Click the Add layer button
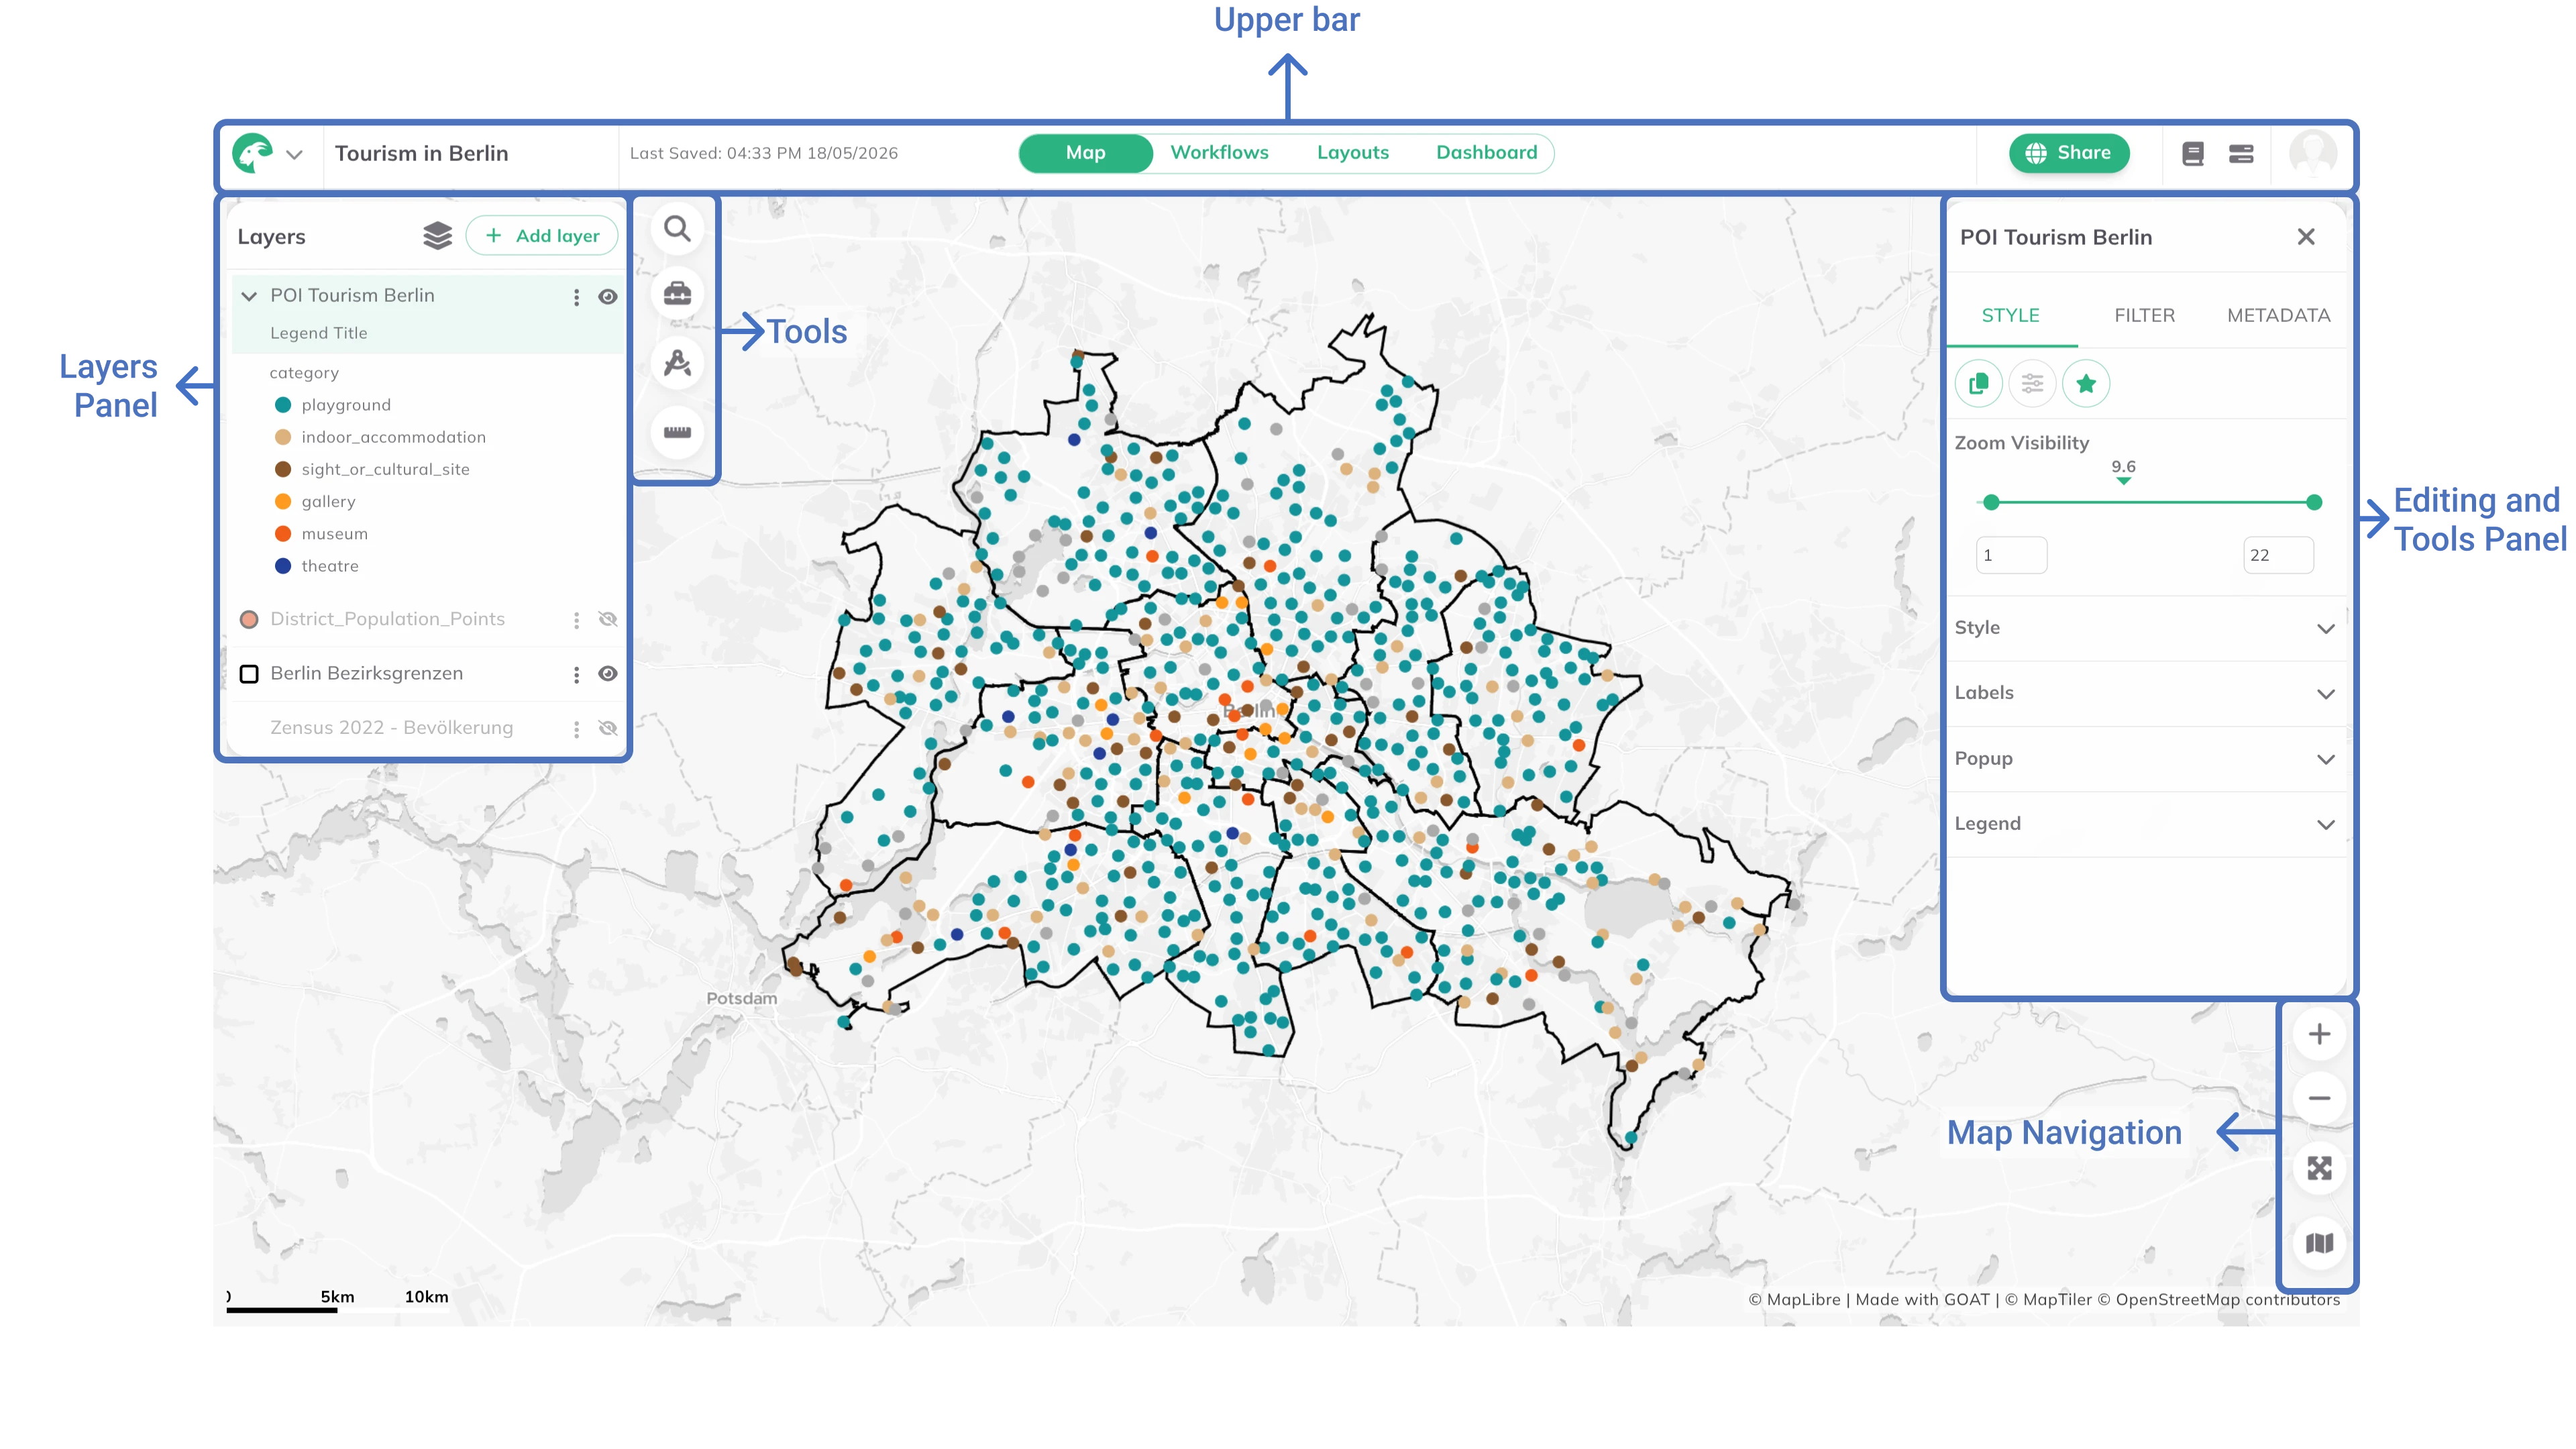This screenshot has width=2576, height=1449. point(541,236)
